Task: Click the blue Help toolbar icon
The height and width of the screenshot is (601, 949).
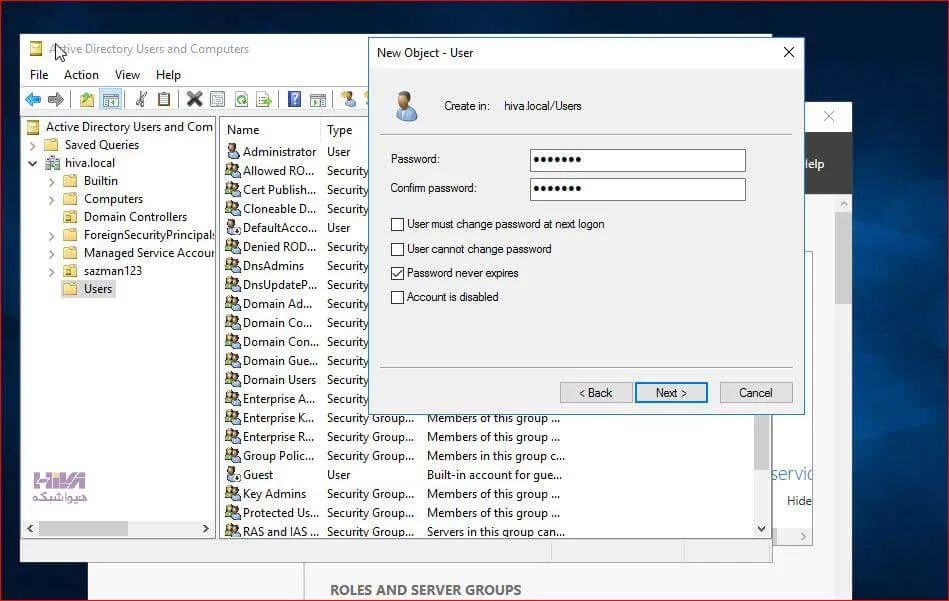Action: (x=294, y=99)
